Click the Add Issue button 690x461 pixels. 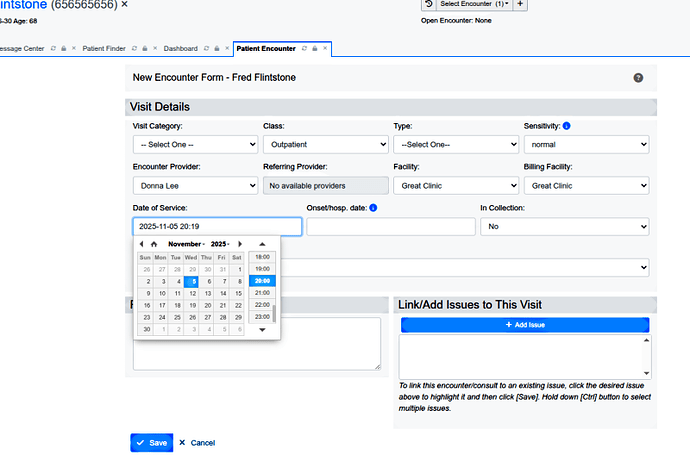click(525, 325)
